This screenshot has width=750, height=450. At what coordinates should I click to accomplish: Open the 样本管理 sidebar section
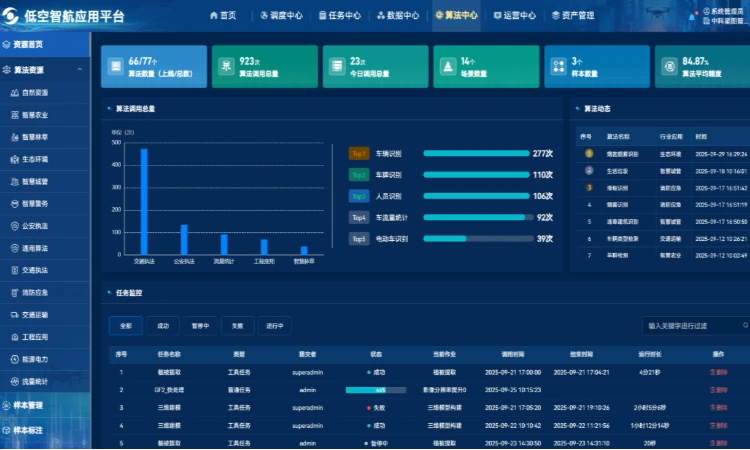45,406
